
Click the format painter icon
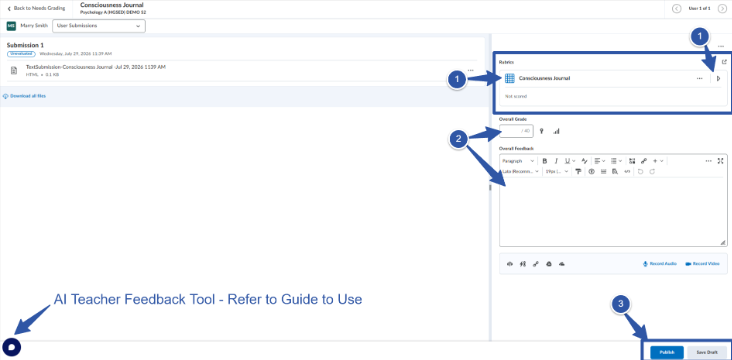point(578,172)
